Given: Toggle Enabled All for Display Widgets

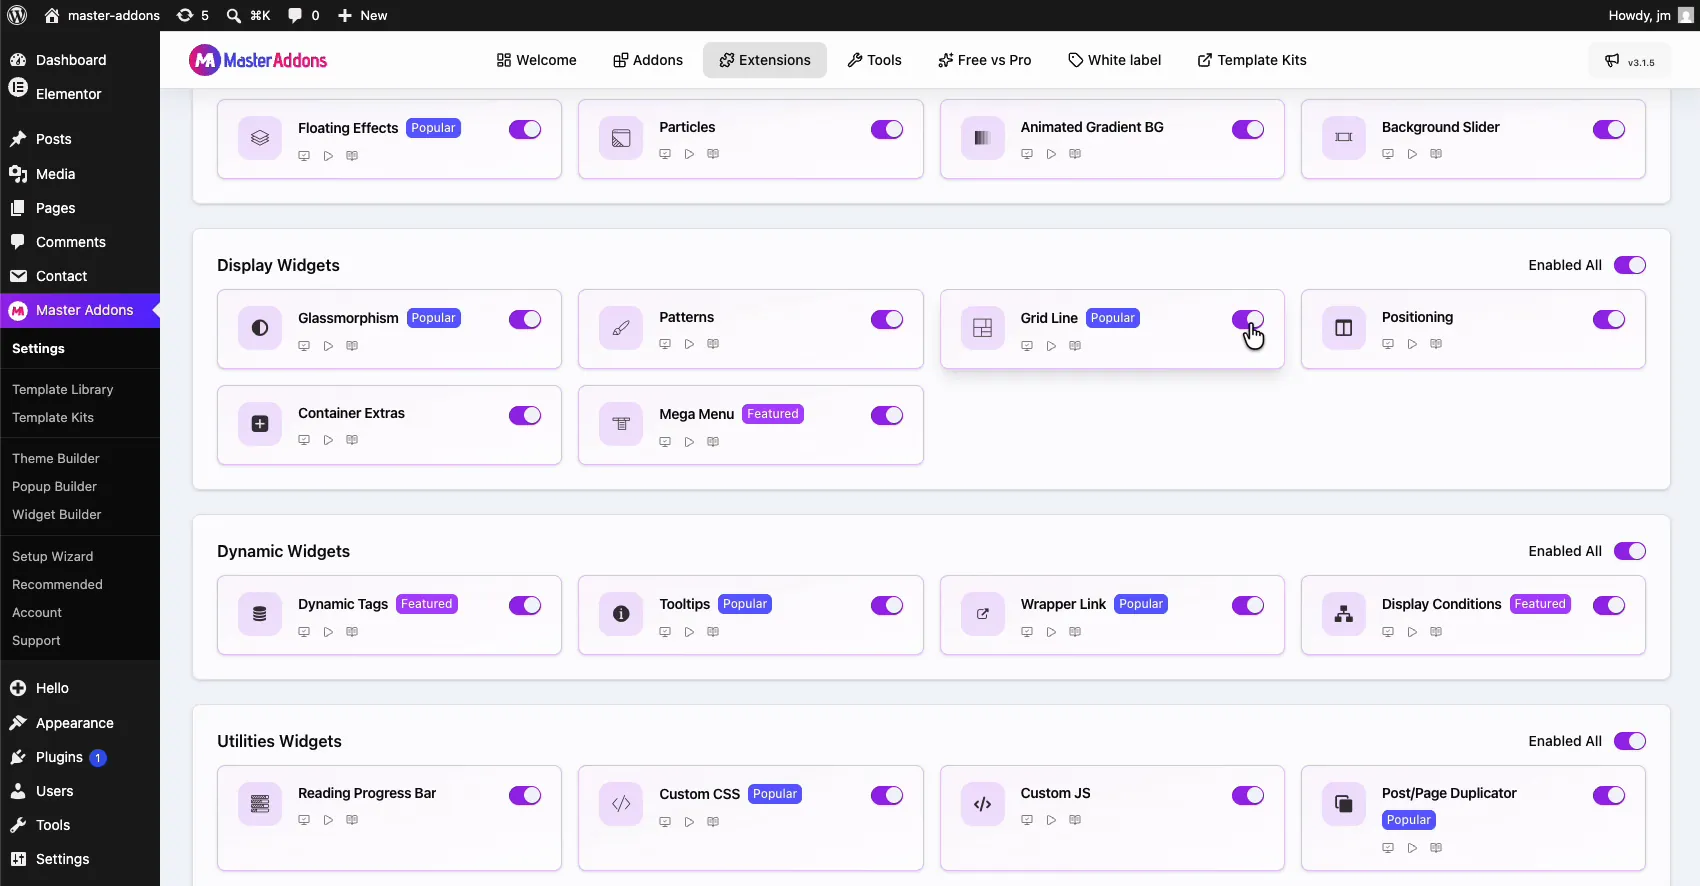Looking at the screenshot, I should (1630, 265).
